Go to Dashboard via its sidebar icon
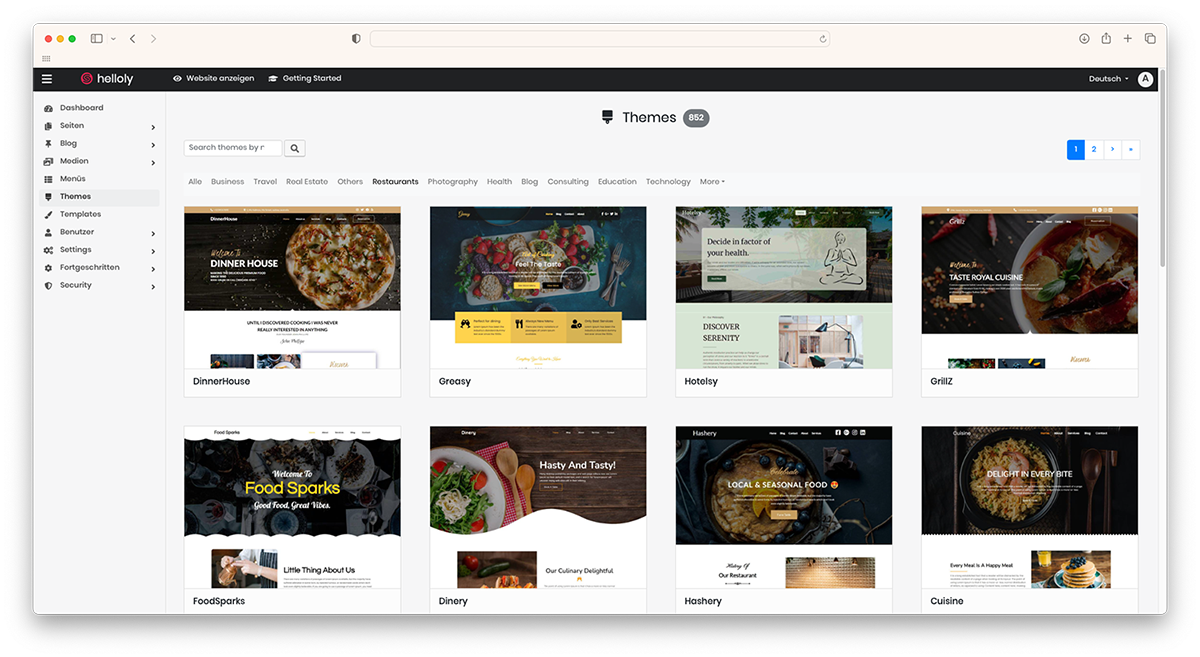 (49, 108)
